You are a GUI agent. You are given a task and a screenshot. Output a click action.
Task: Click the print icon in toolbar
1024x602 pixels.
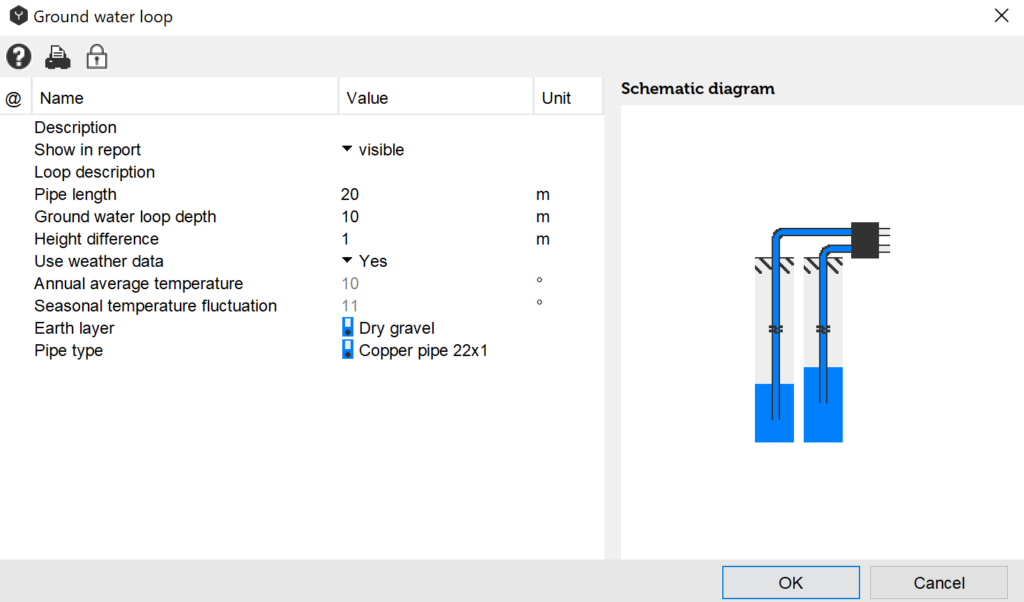58,57
